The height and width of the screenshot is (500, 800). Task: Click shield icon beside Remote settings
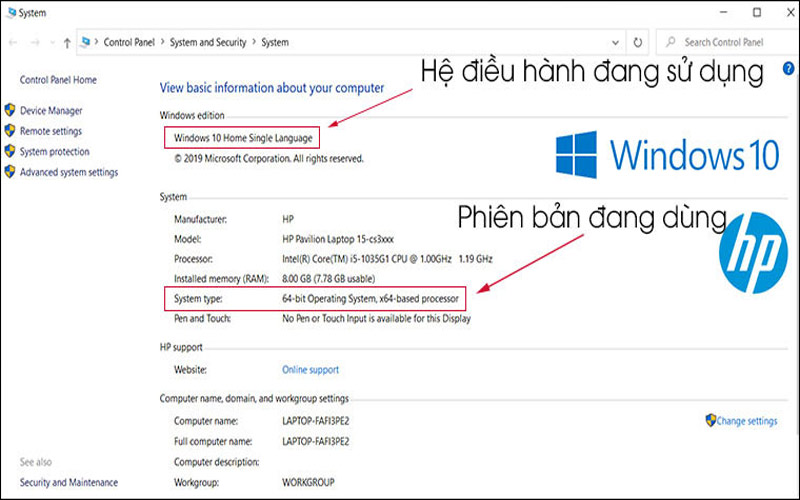(x=10, y=131)
